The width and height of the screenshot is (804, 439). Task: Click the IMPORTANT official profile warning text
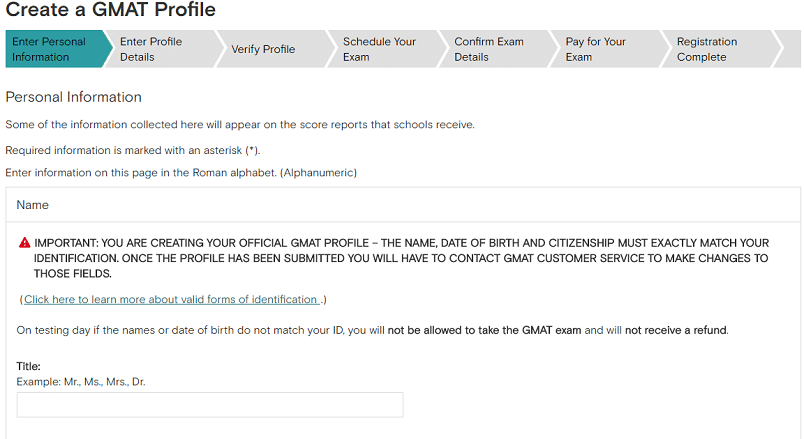click(400, 258)
